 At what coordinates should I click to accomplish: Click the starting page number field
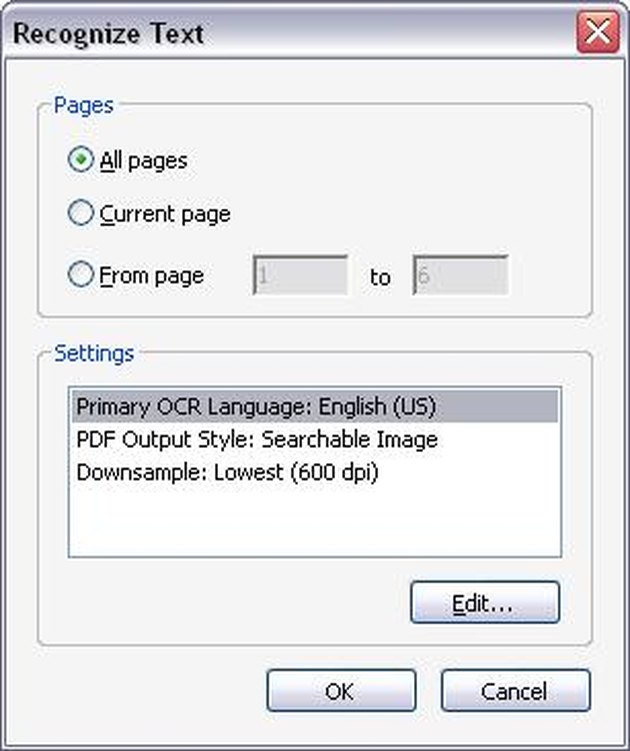point(300,275)
